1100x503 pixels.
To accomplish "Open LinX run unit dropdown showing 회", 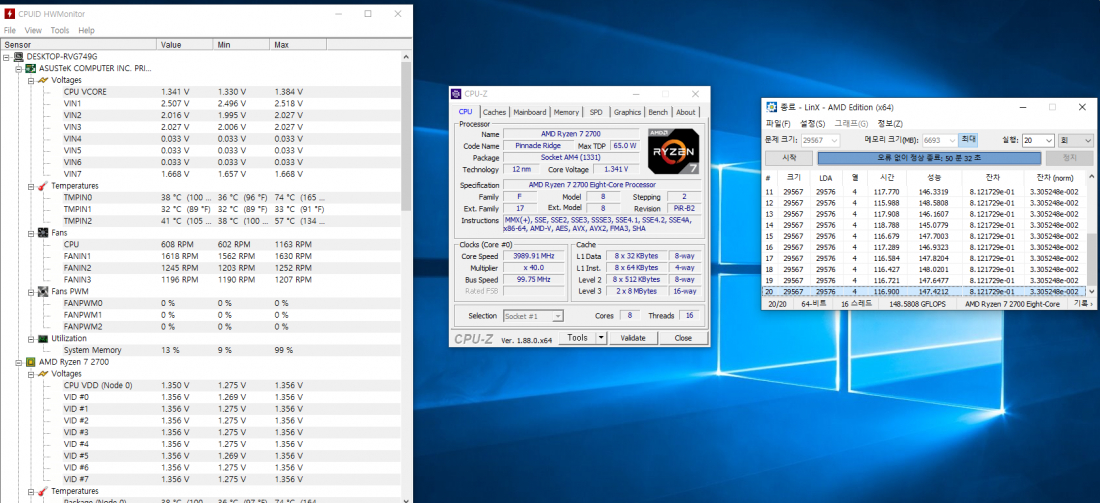I will point(1087,140).
